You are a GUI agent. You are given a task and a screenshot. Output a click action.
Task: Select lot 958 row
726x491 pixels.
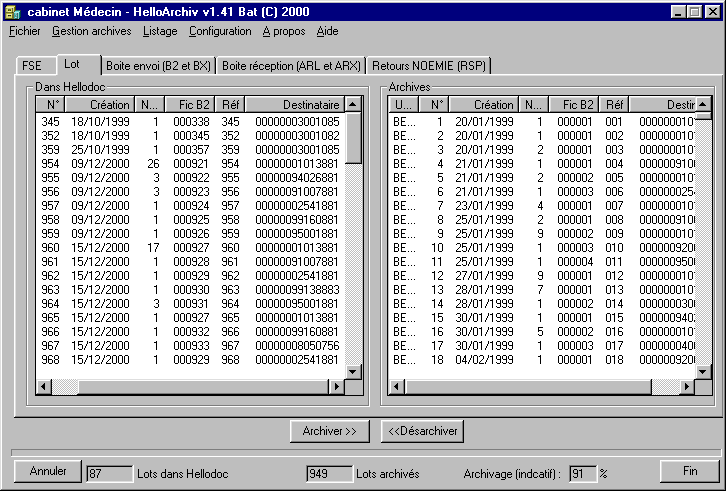[x=190, y=220]
